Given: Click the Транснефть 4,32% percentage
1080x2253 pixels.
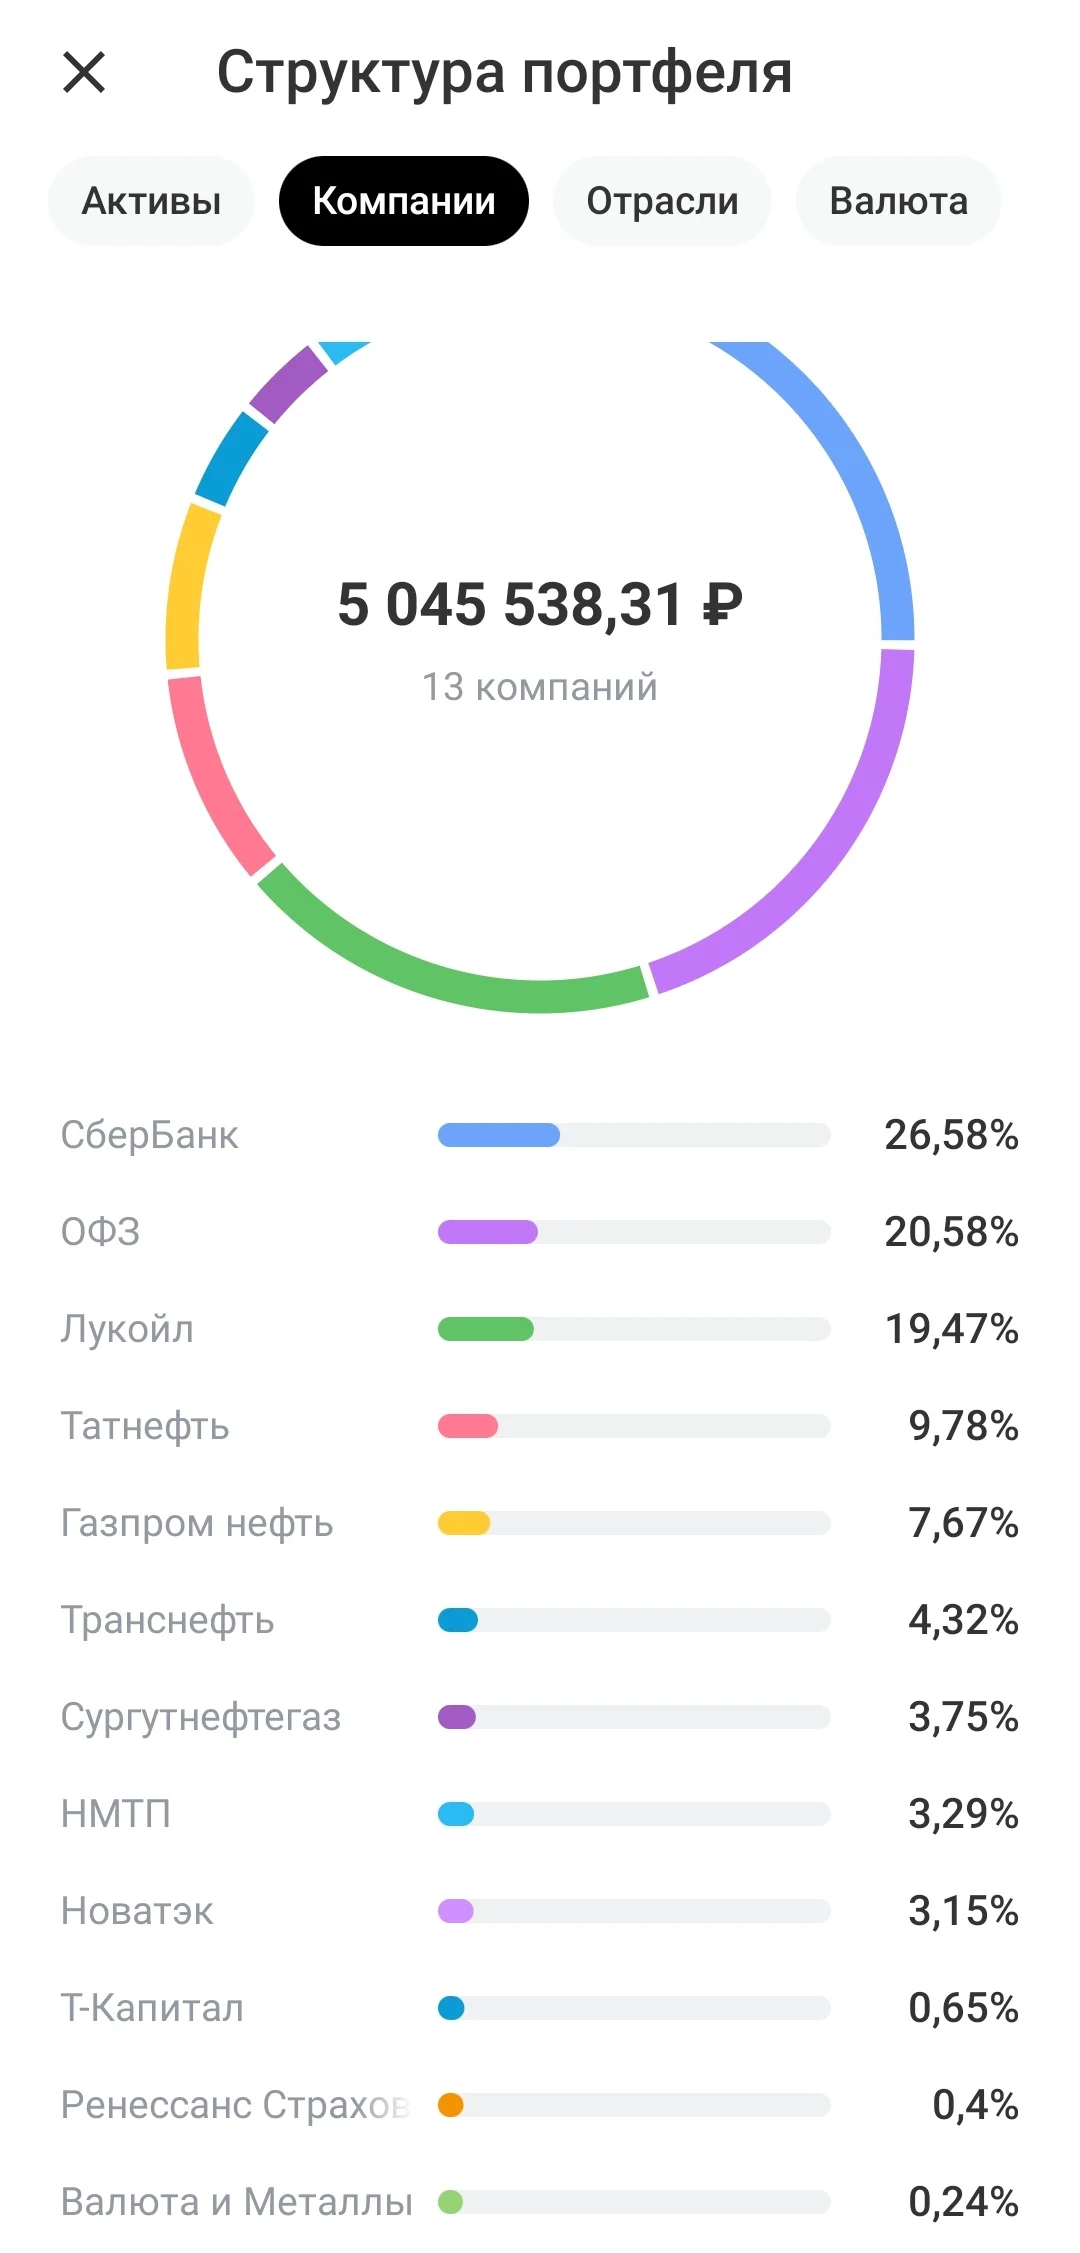Looking at the screenshot, I should [963, 1620].
